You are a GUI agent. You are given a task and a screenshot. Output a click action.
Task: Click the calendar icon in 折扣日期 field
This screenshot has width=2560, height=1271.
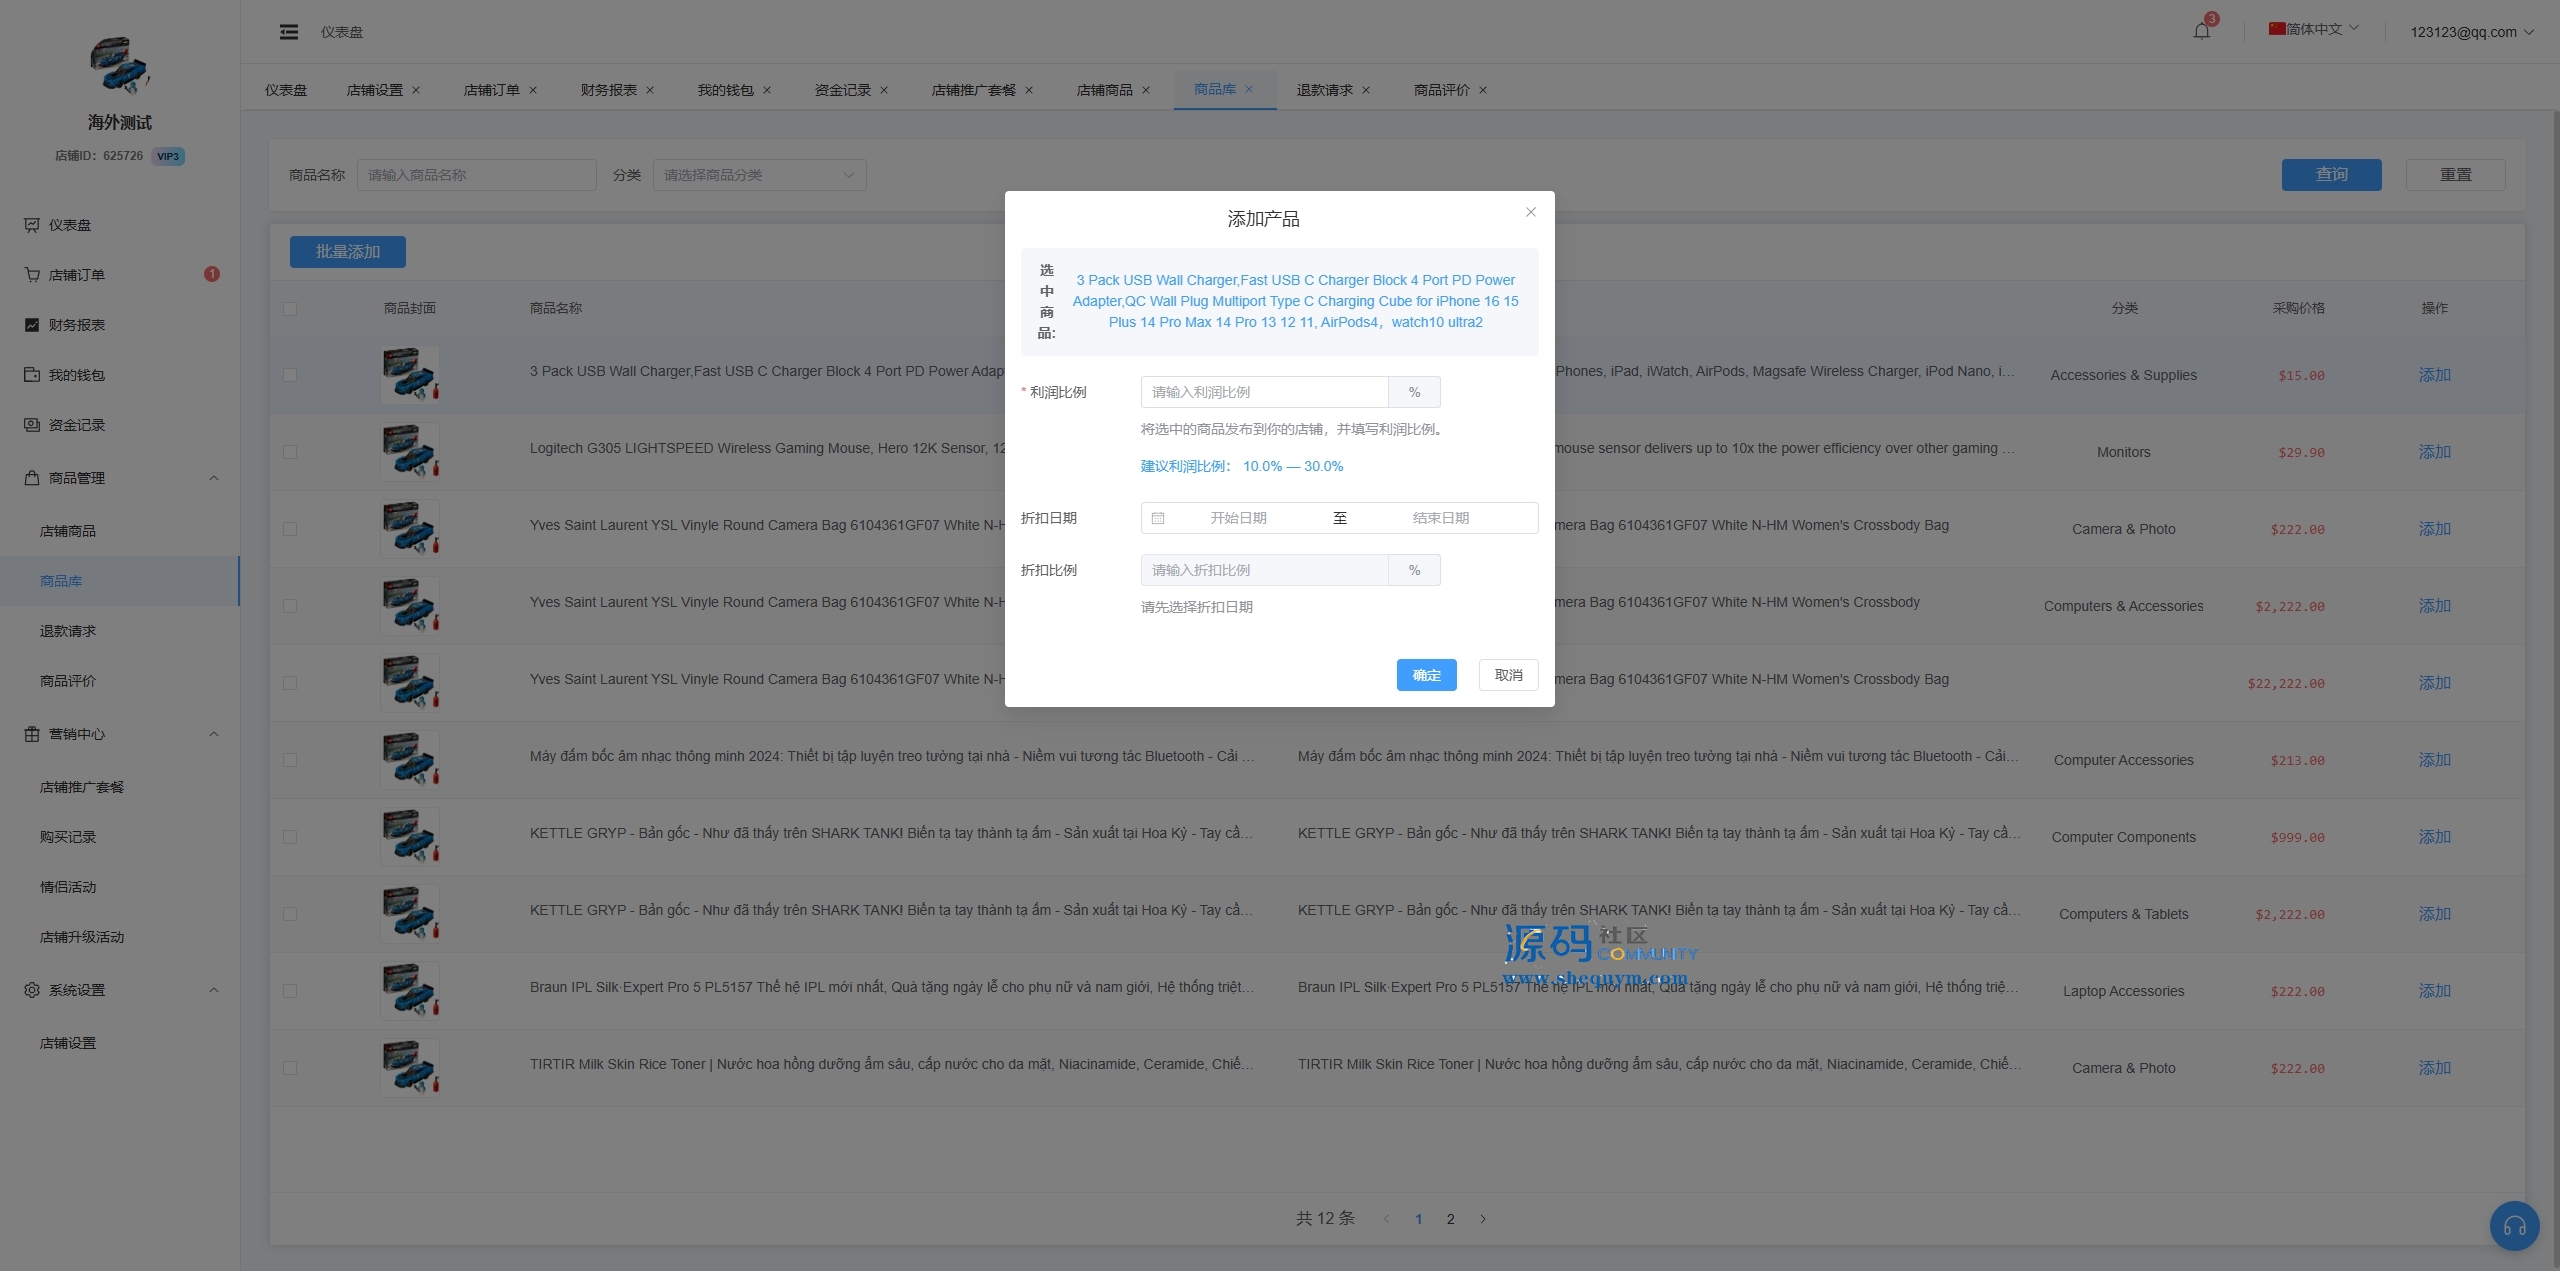pyautogui.click(x=1158, y=518)
